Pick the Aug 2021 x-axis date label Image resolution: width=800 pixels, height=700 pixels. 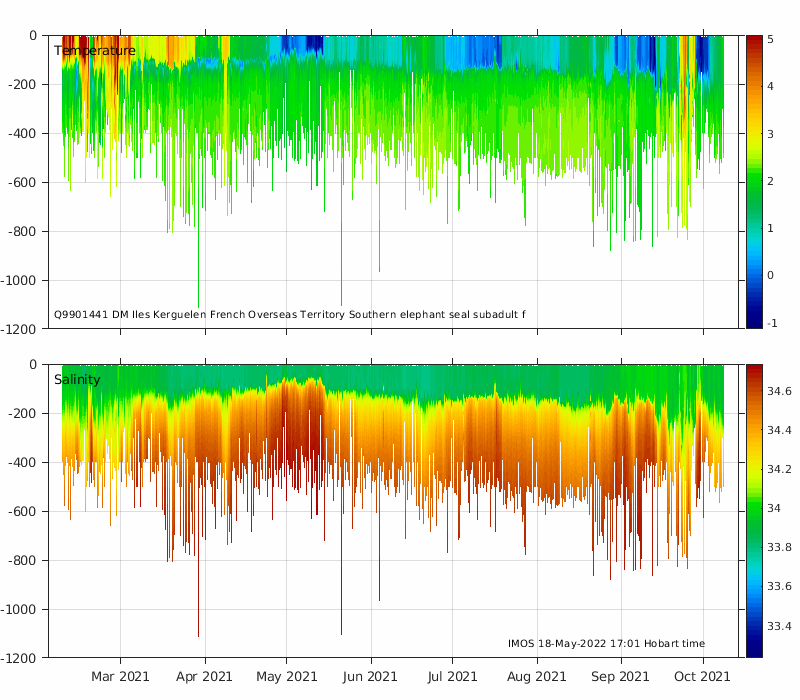coord(537,677)
